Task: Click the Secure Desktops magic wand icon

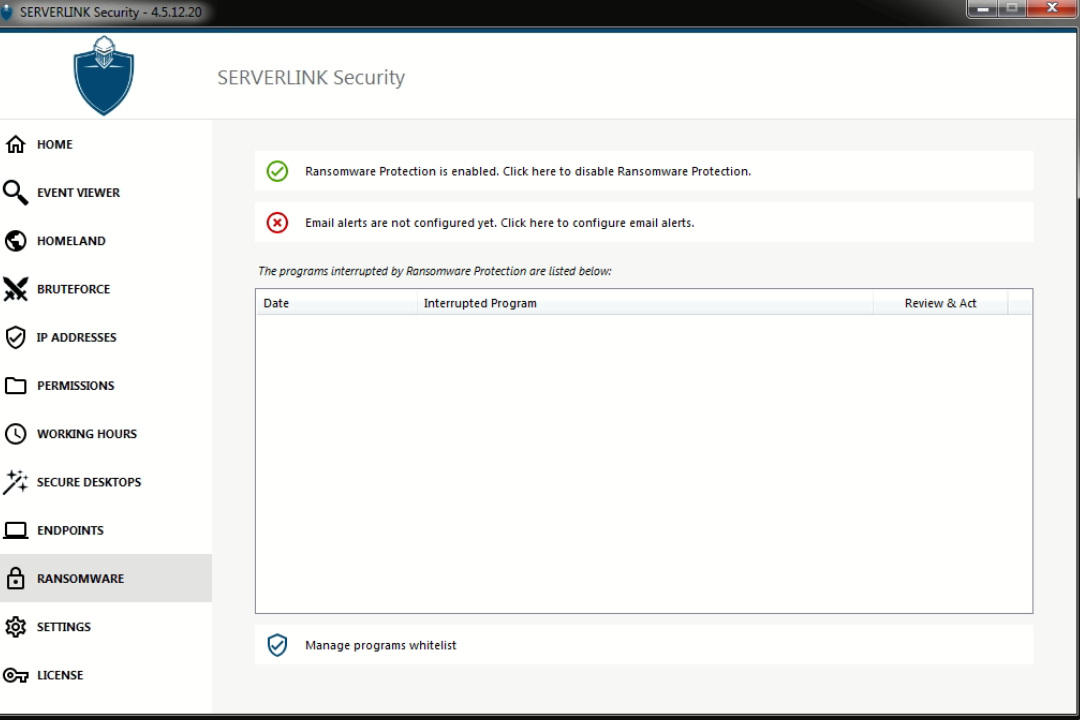Action: tap(16, 482)
